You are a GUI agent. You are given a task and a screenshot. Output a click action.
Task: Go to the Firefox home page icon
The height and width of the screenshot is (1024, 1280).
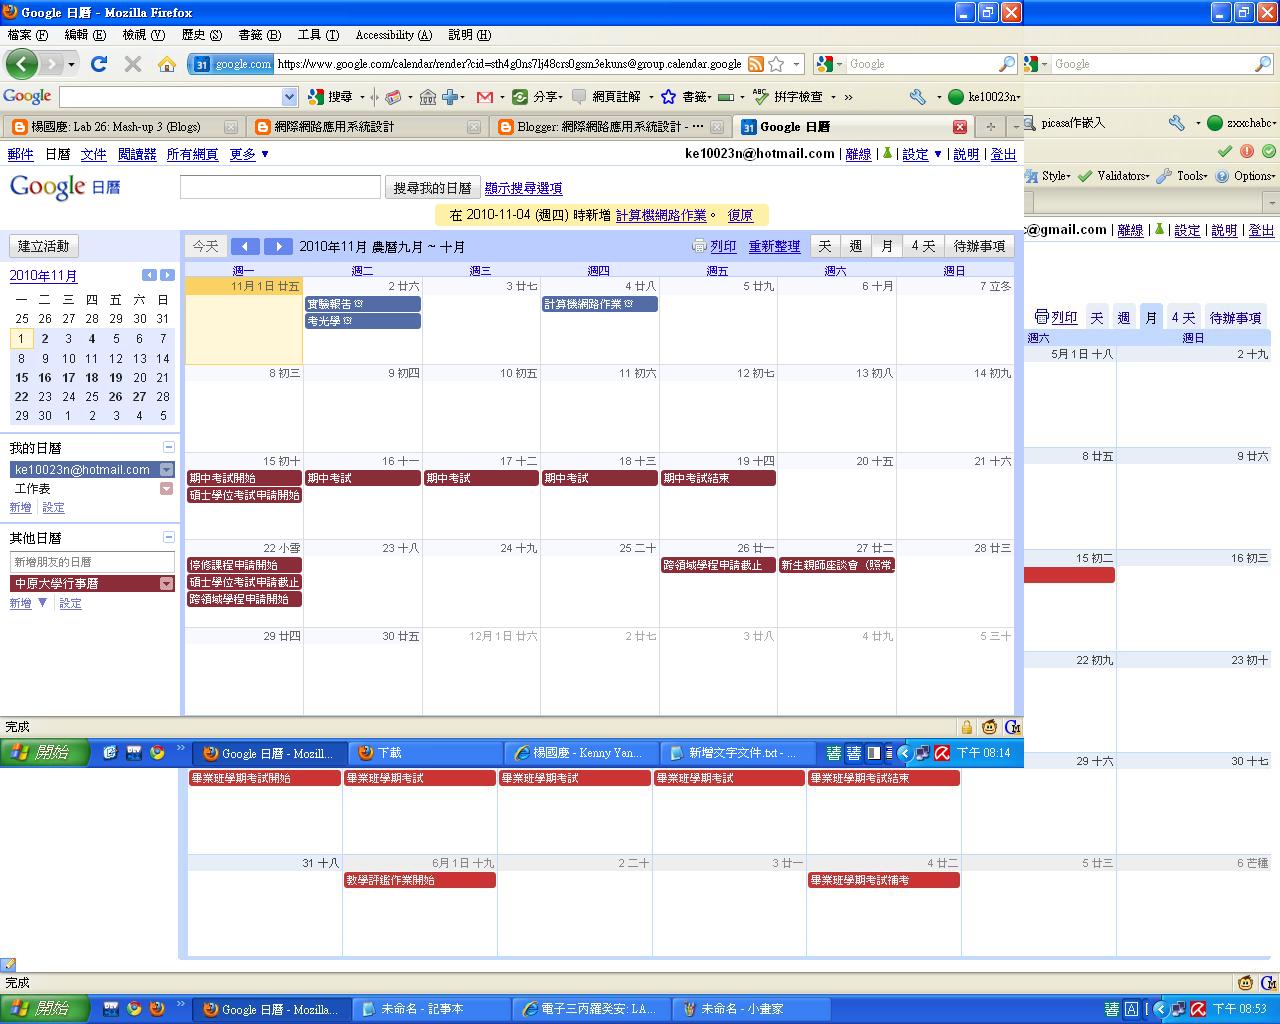point(167,64)
